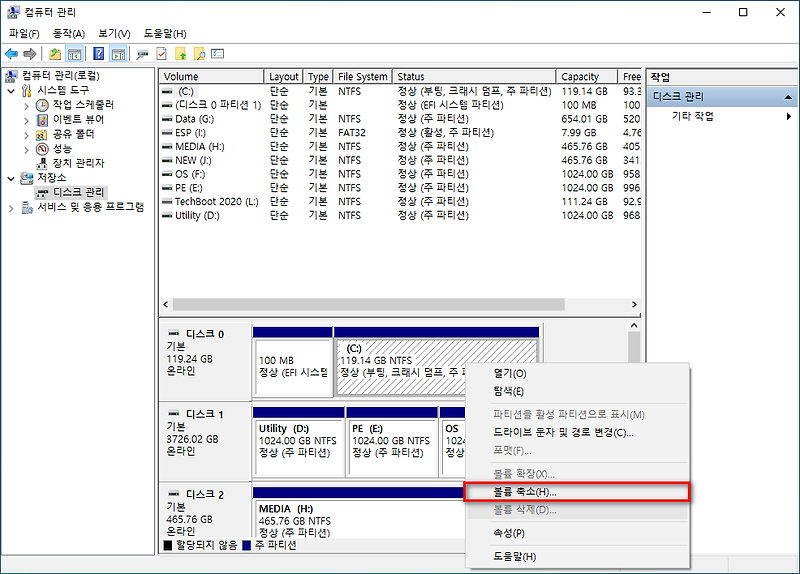The height and width of the screenshot is (574, 800).
Task: Collapse the 저장소 node
Action: tap(11, 179)
